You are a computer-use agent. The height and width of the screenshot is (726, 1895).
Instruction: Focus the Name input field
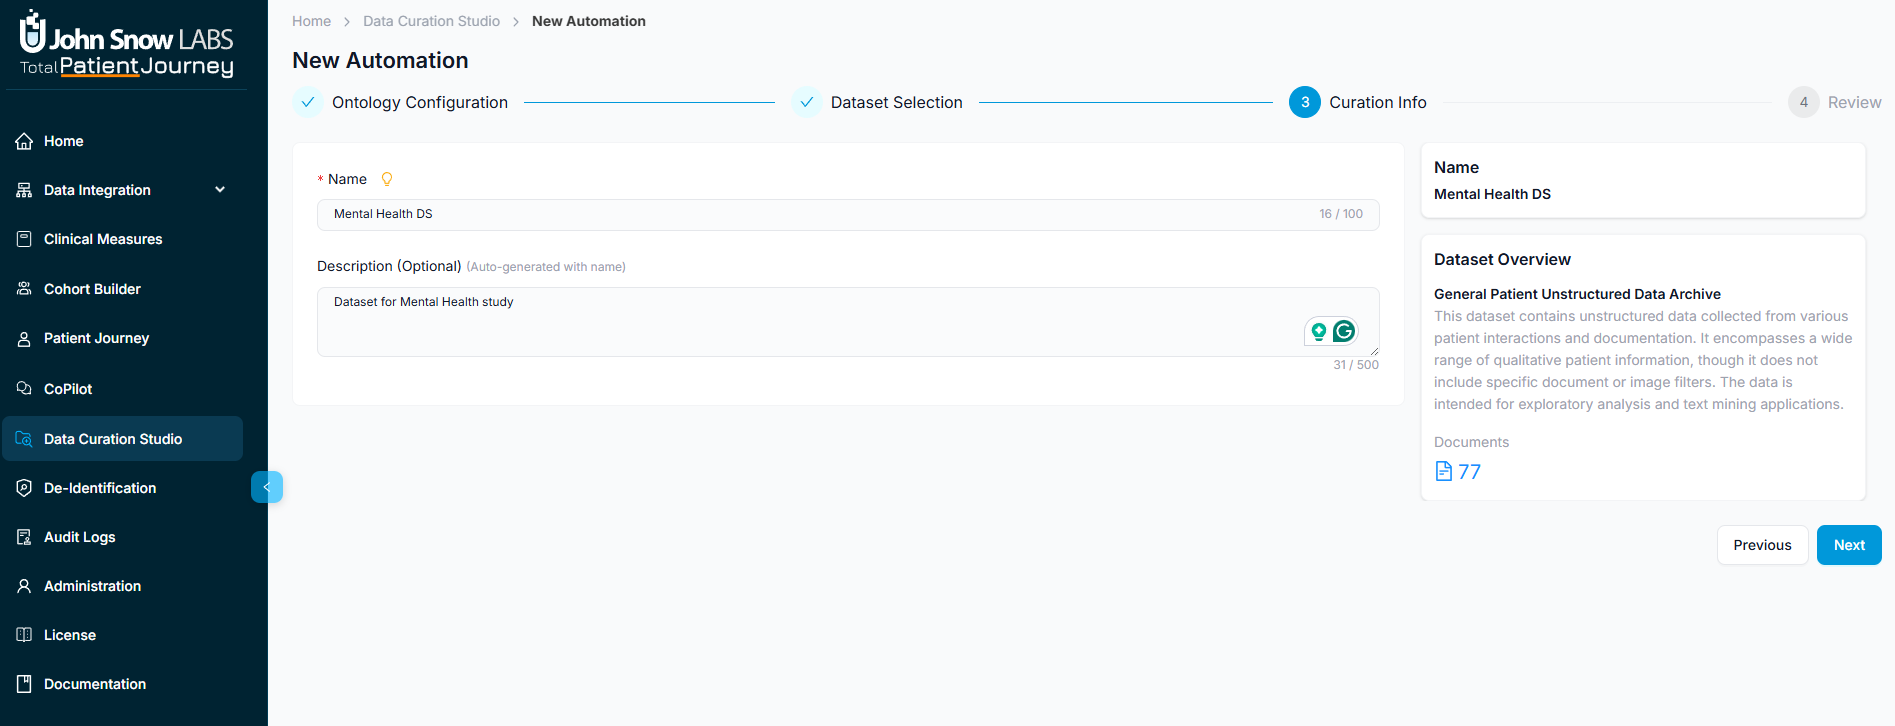tap(848, 214)
